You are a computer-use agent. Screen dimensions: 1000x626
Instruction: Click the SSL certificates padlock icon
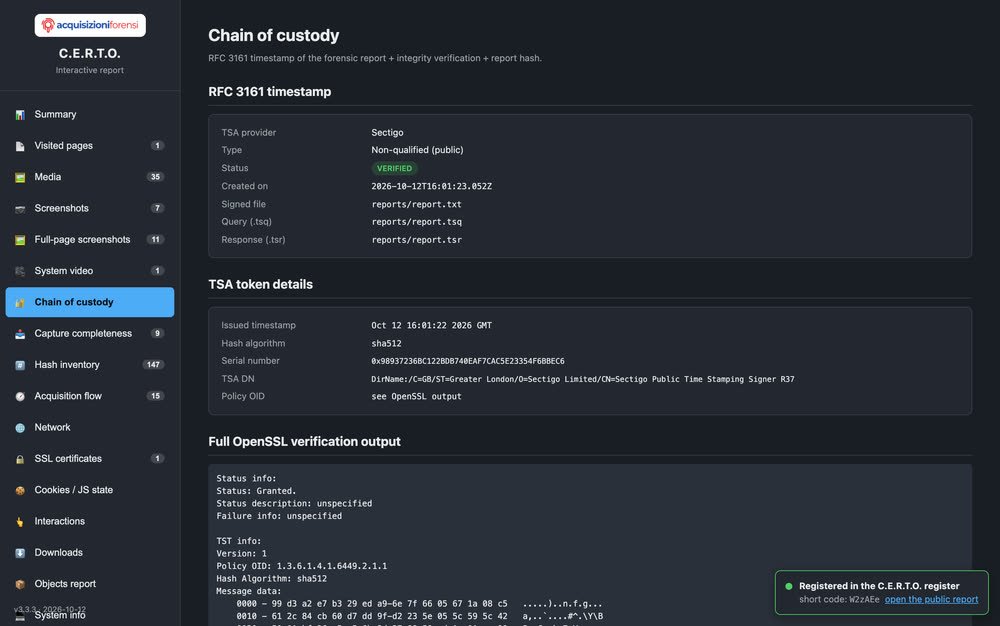click(x=20, y=459)
